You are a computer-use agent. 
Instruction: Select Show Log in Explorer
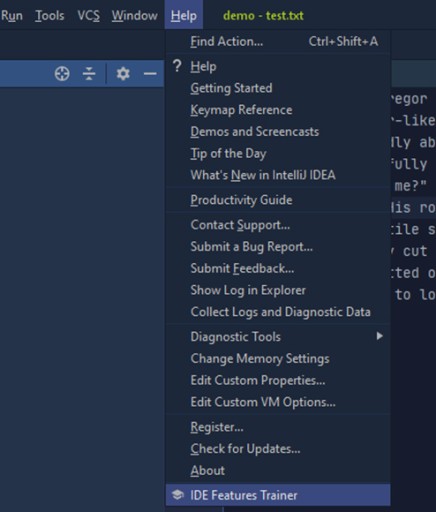(x=278, y=290)
